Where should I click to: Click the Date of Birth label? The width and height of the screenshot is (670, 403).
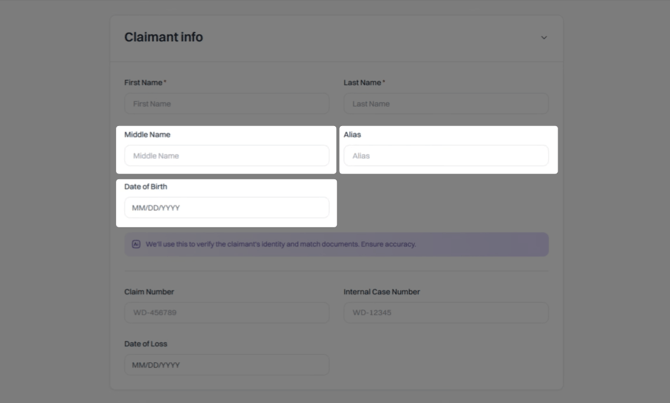pos(146,186)
